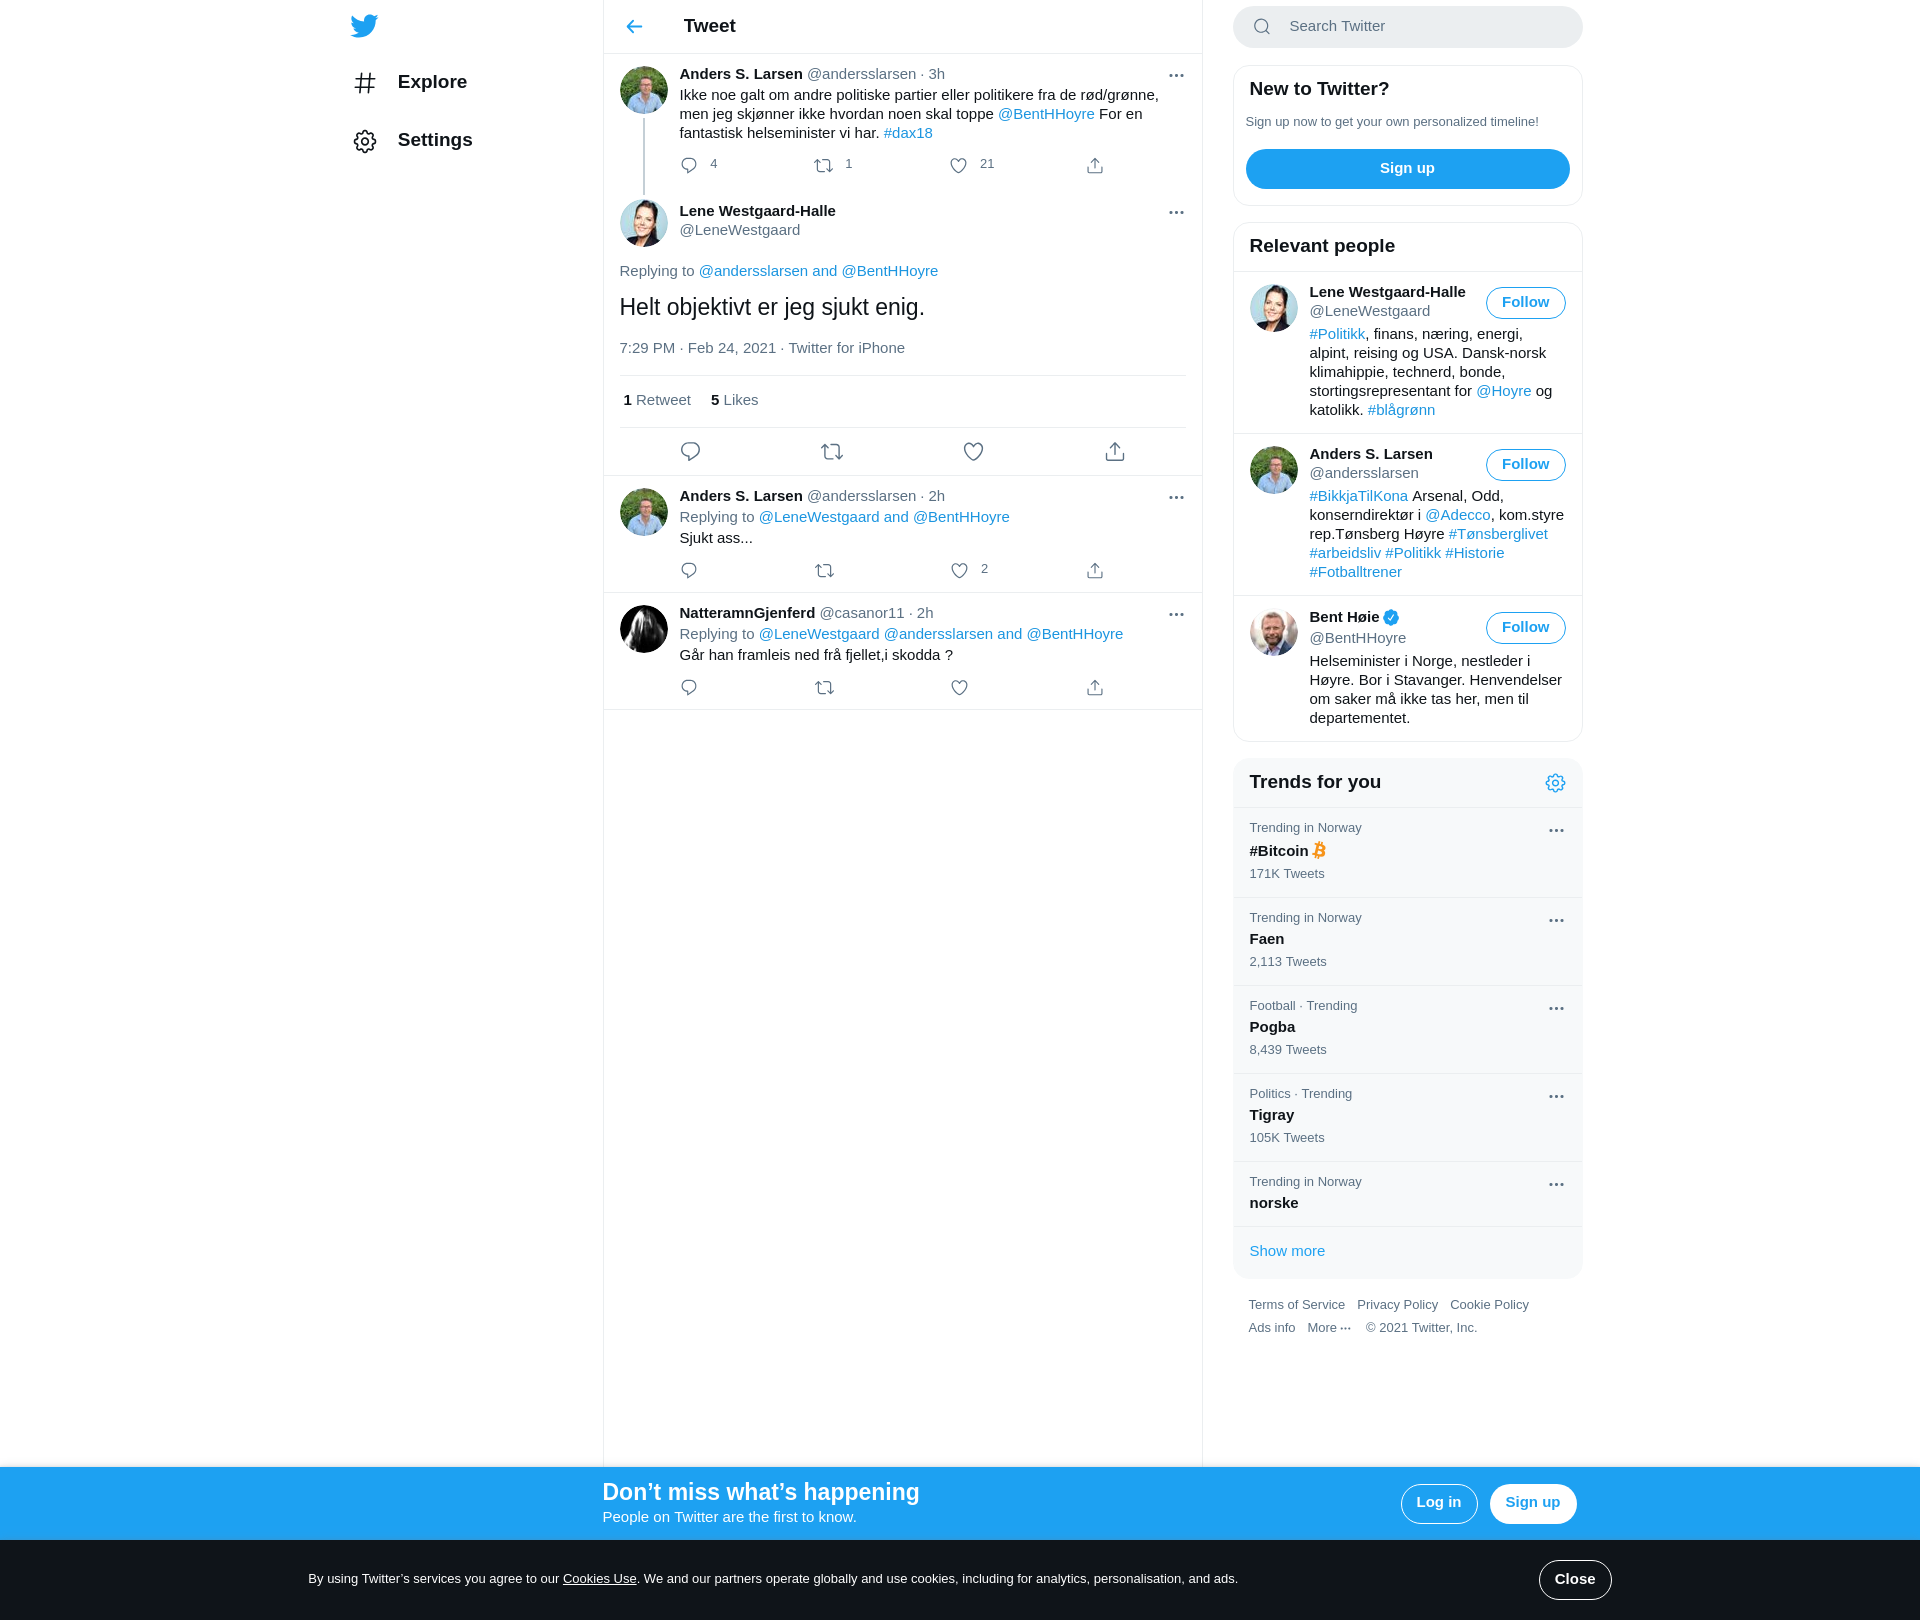
Task: Reply to the main tweet via comment icon
Action: (690, 452)
